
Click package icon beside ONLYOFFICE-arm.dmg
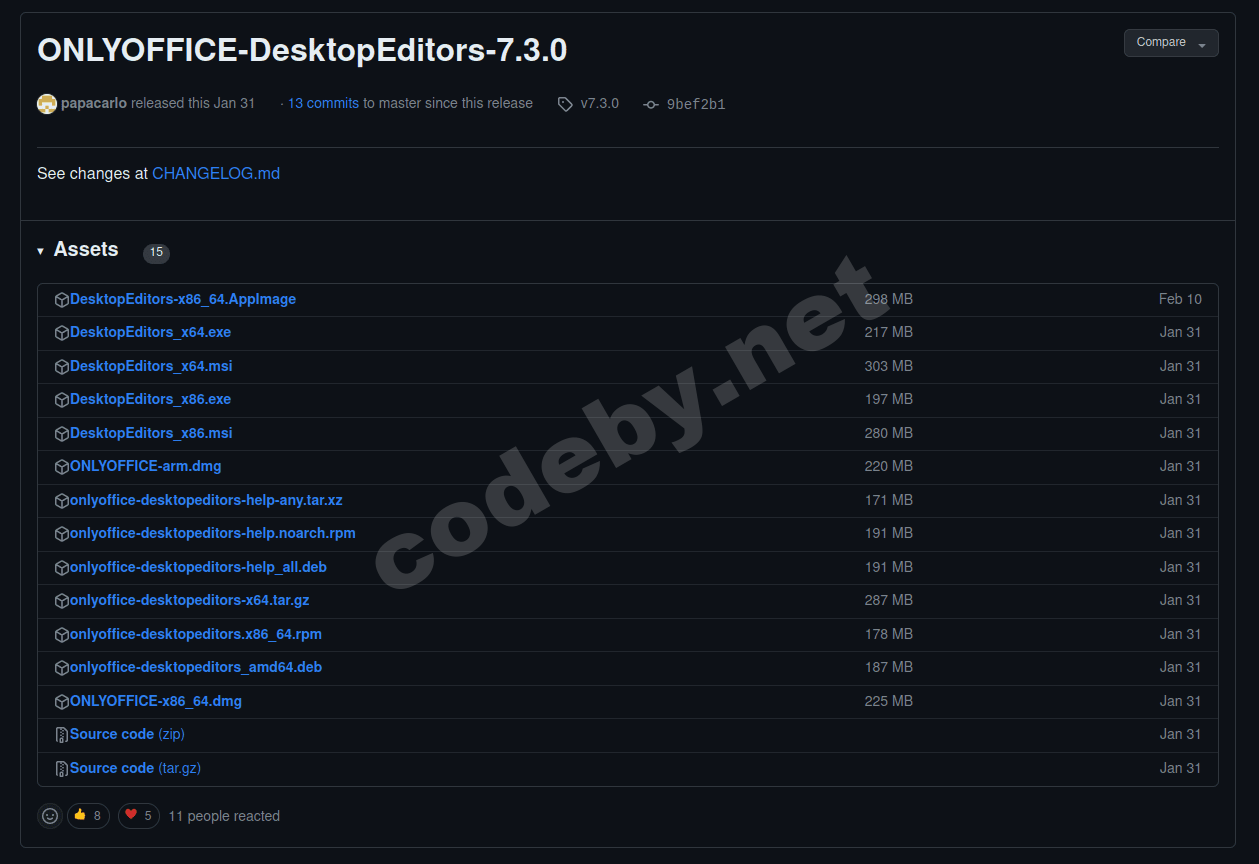pos(62,467)
